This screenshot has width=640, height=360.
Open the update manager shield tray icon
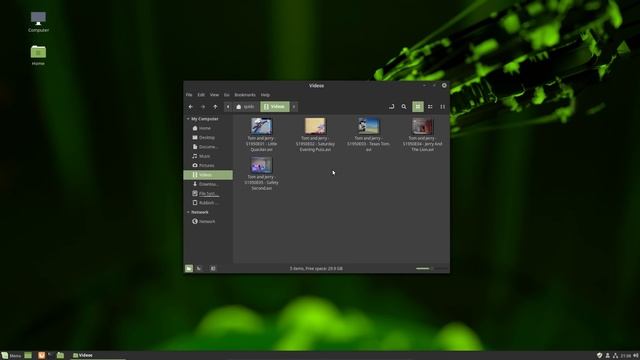[x=600, y=356]
